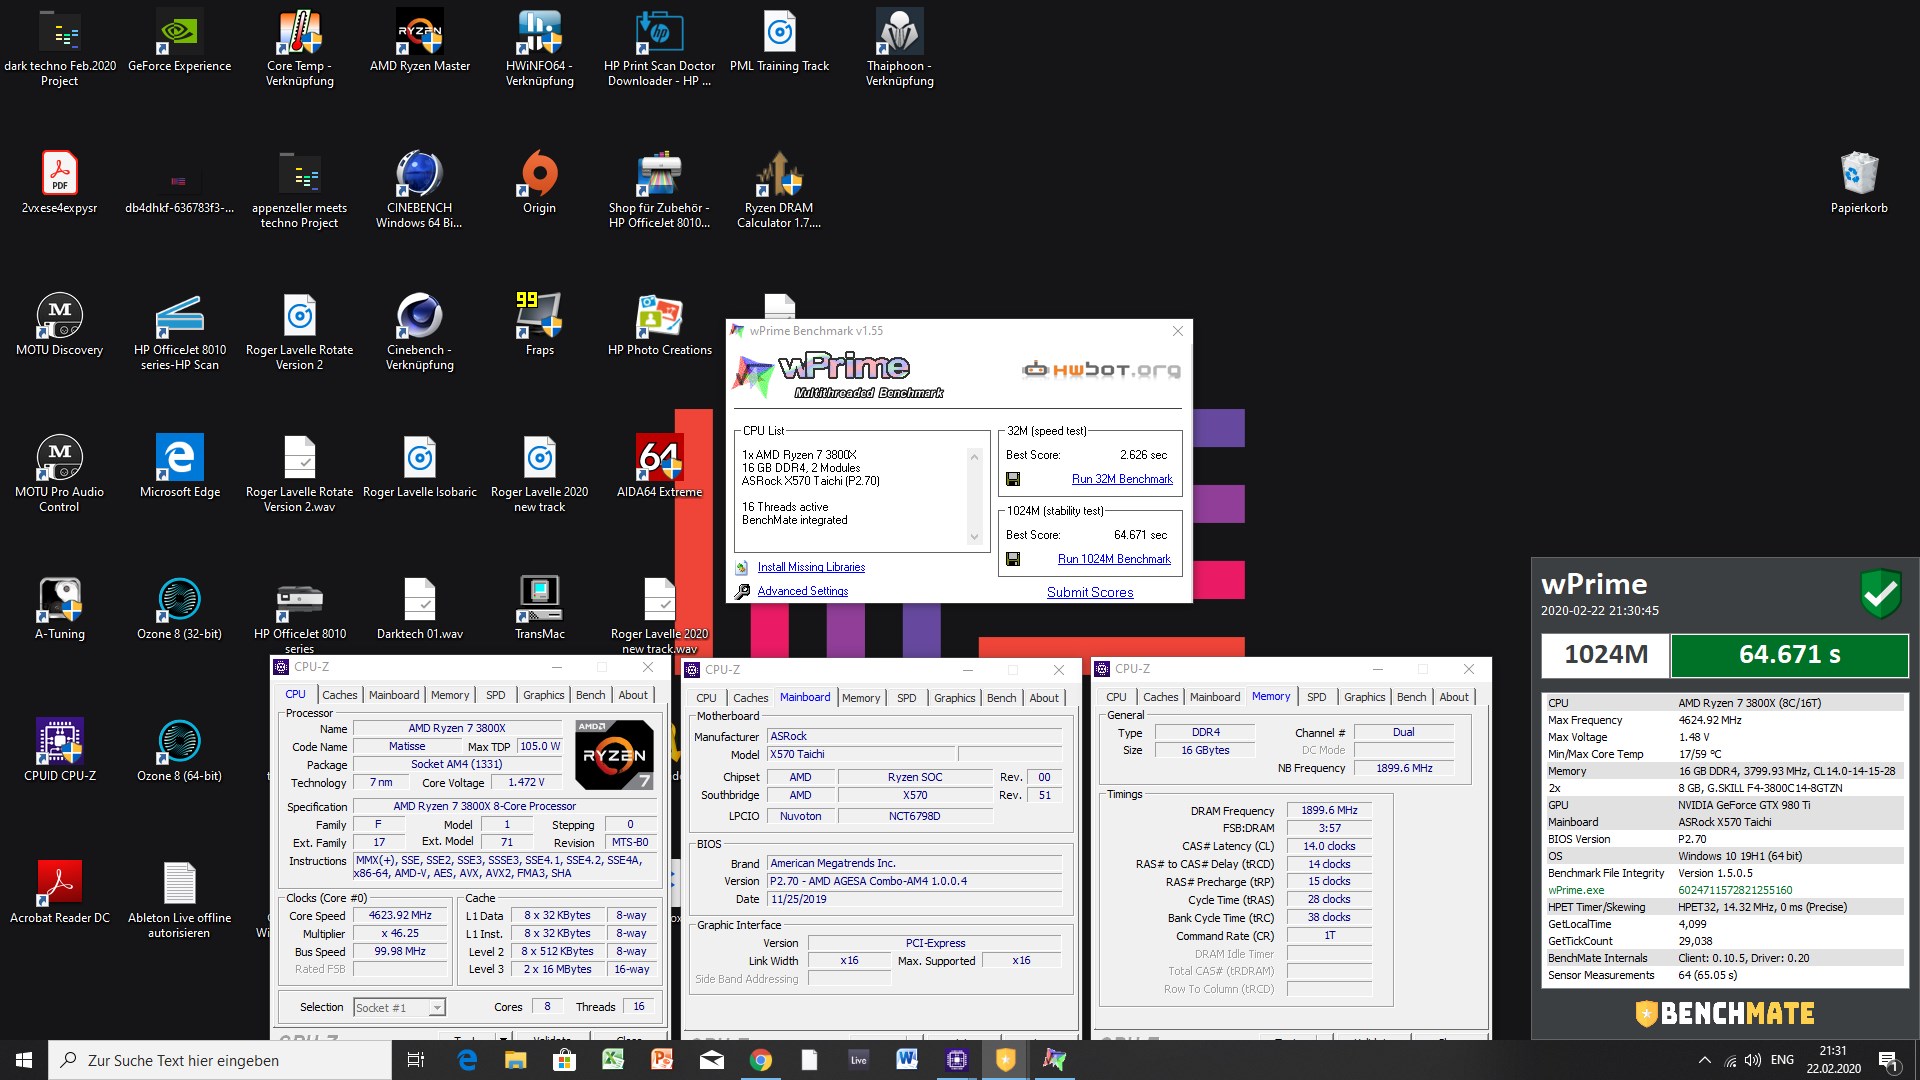Show hidden tray icons chevron
The width and height of the screenshot is (1920, 1080).
1704,1060
